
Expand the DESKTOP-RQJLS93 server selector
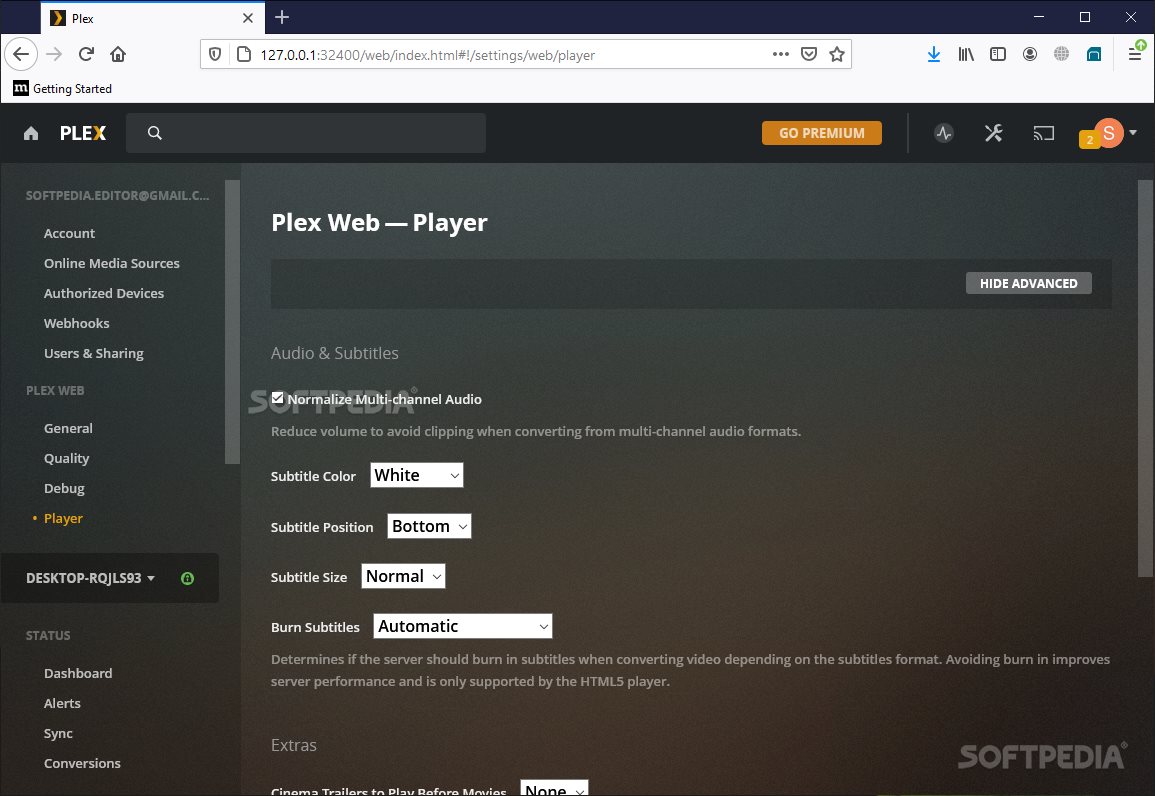coord(91,578)
